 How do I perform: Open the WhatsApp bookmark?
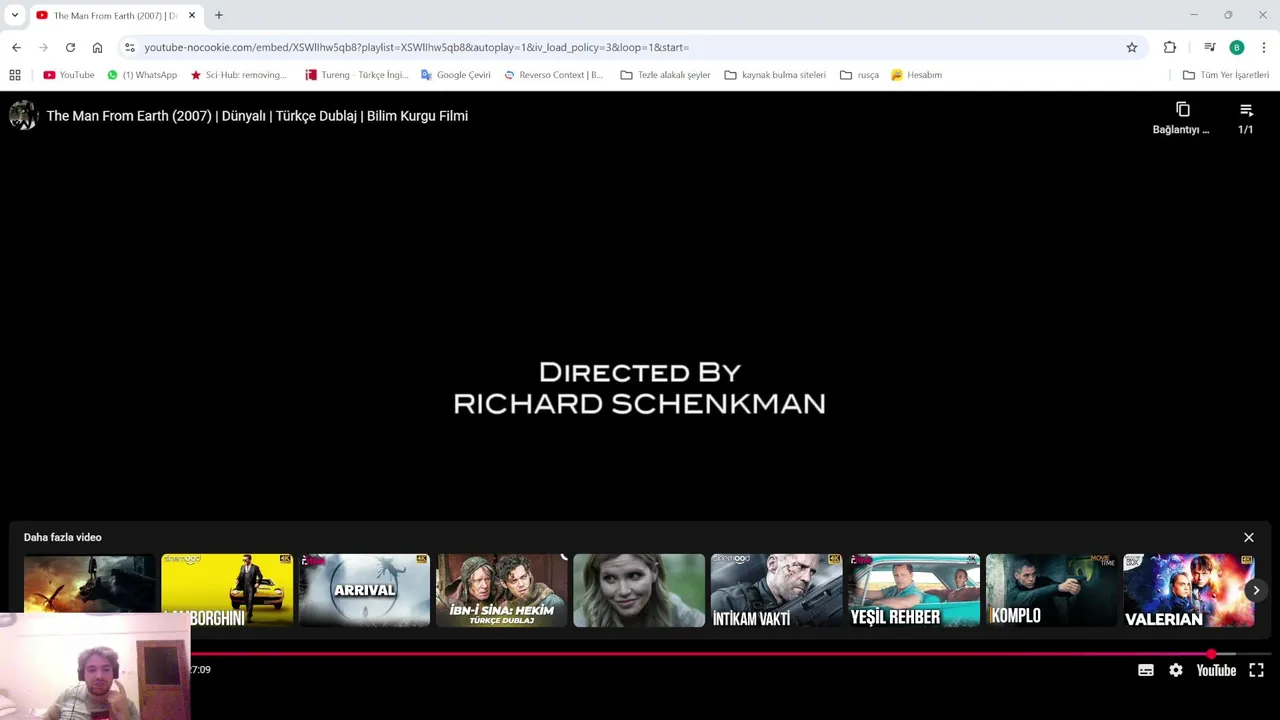(142, 75)
